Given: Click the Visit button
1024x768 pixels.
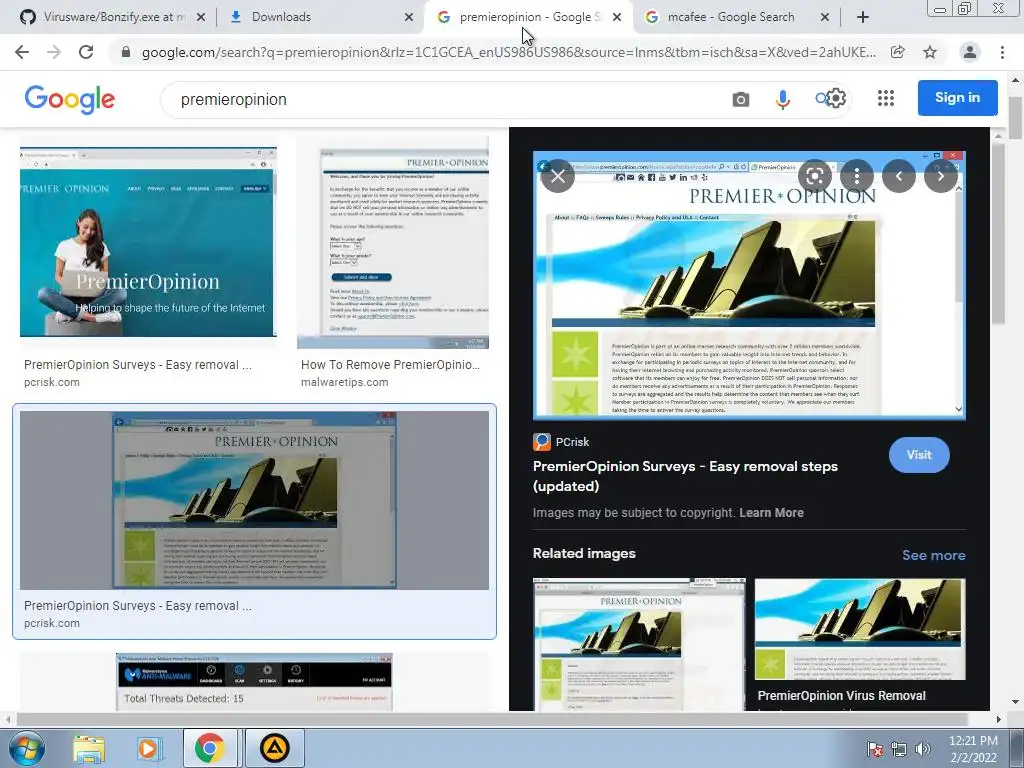Looking at the screenshot, I should pyautogui.click(x=919, y=455).
